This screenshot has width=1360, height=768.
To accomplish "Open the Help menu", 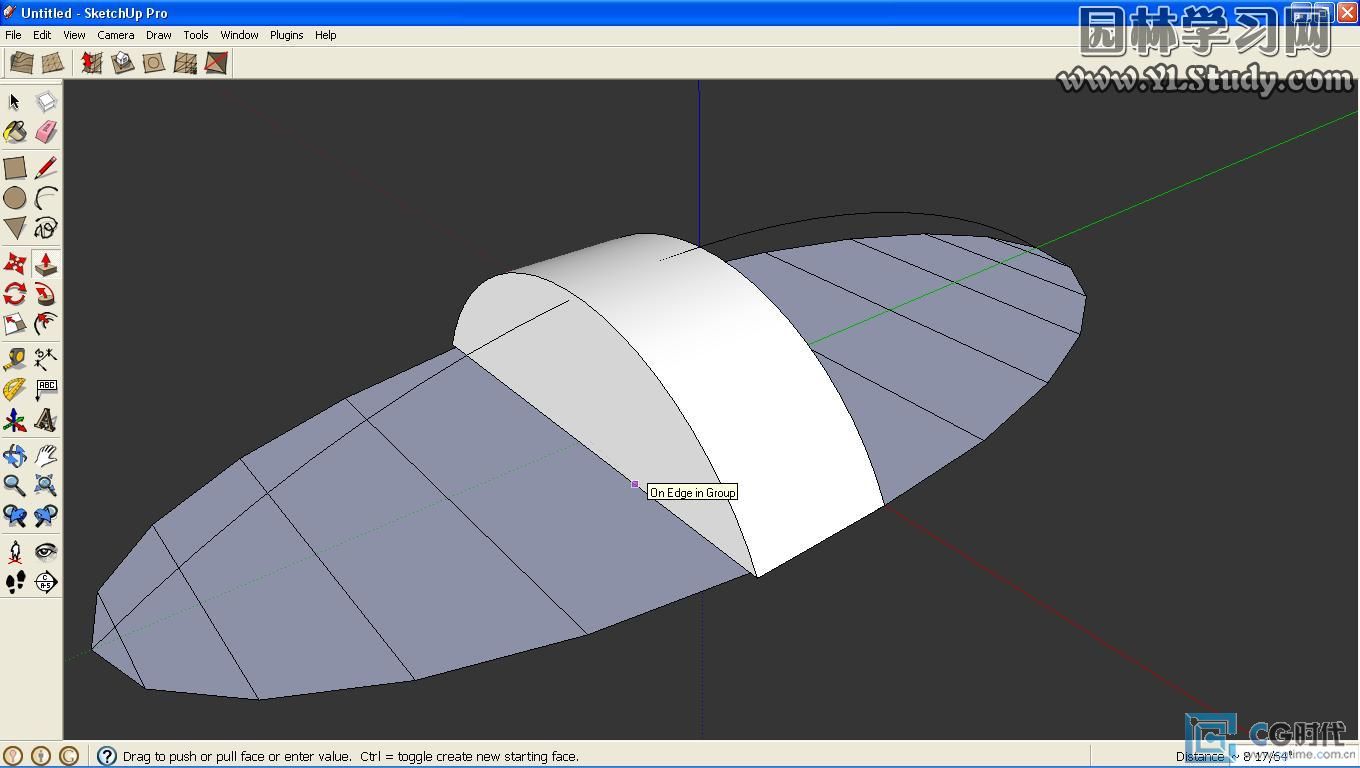I will pos(326,35).
